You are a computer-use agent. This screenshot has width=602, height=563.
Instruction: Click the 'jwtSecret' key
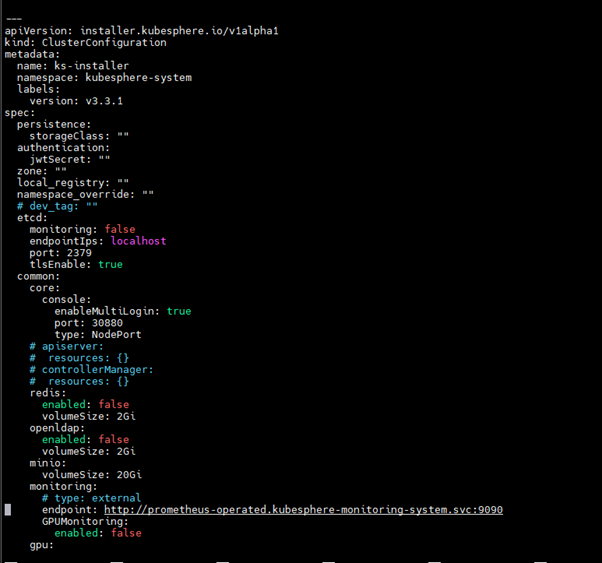point(60,159)
